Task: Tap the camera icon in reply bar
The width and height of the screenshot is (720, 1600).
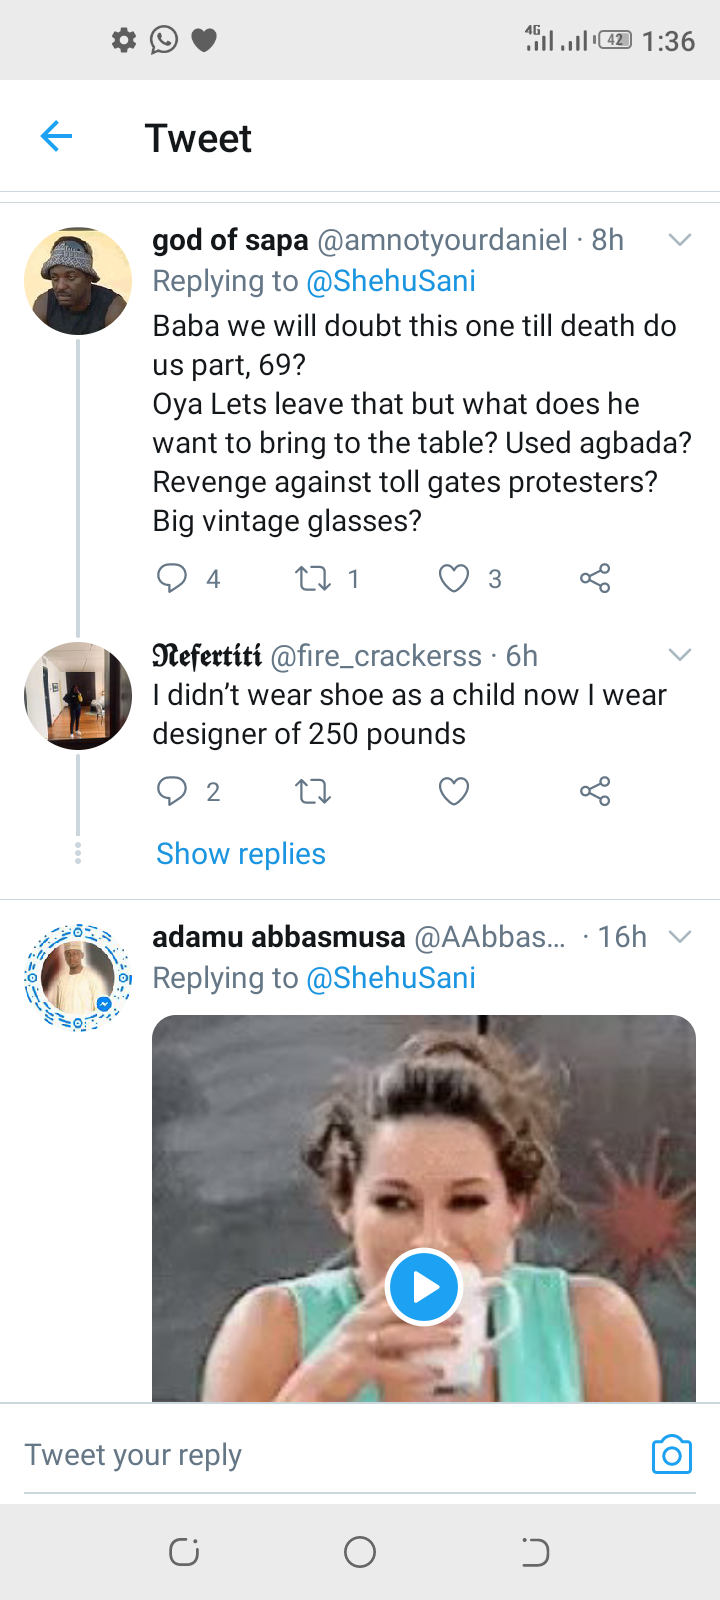Action: (671, 1455)
